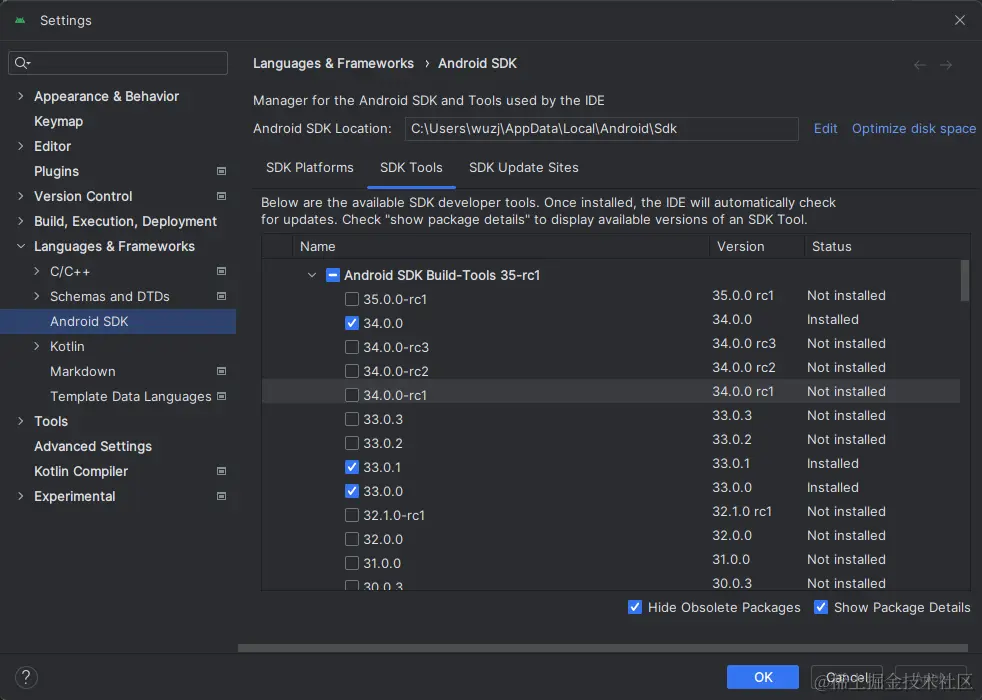Expand Appearance & Behavior section
Image resolution: width=982 pixels, height=700 pixels.
coord(21,96)
